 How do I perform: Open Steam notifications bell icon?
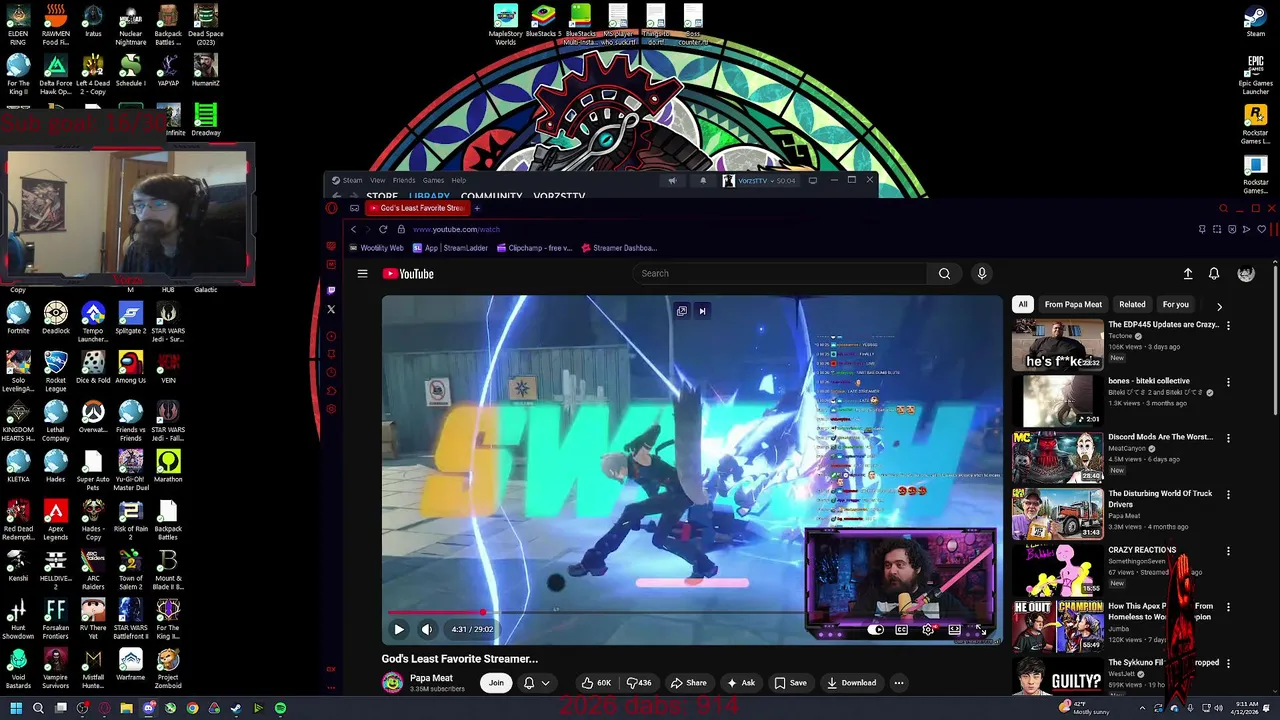tap(702, 181)
